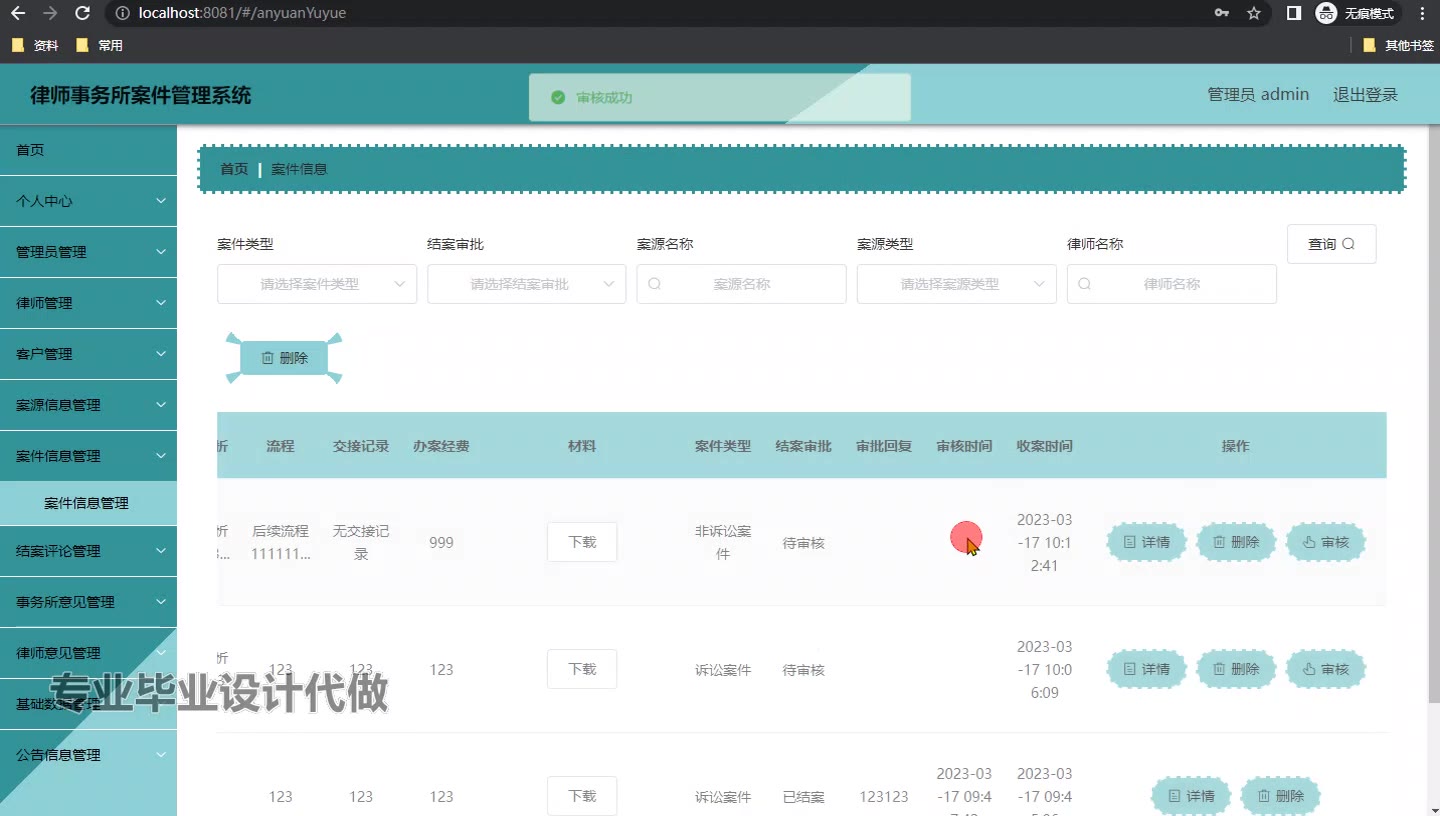Reload the page with refresh icon

coord(83,13)
